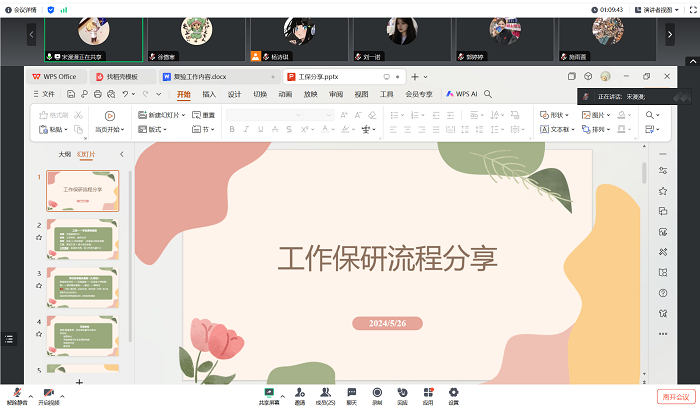Click 会议详情 meeting details
This screenshot has height=409, width=700.
click(20, 9)
